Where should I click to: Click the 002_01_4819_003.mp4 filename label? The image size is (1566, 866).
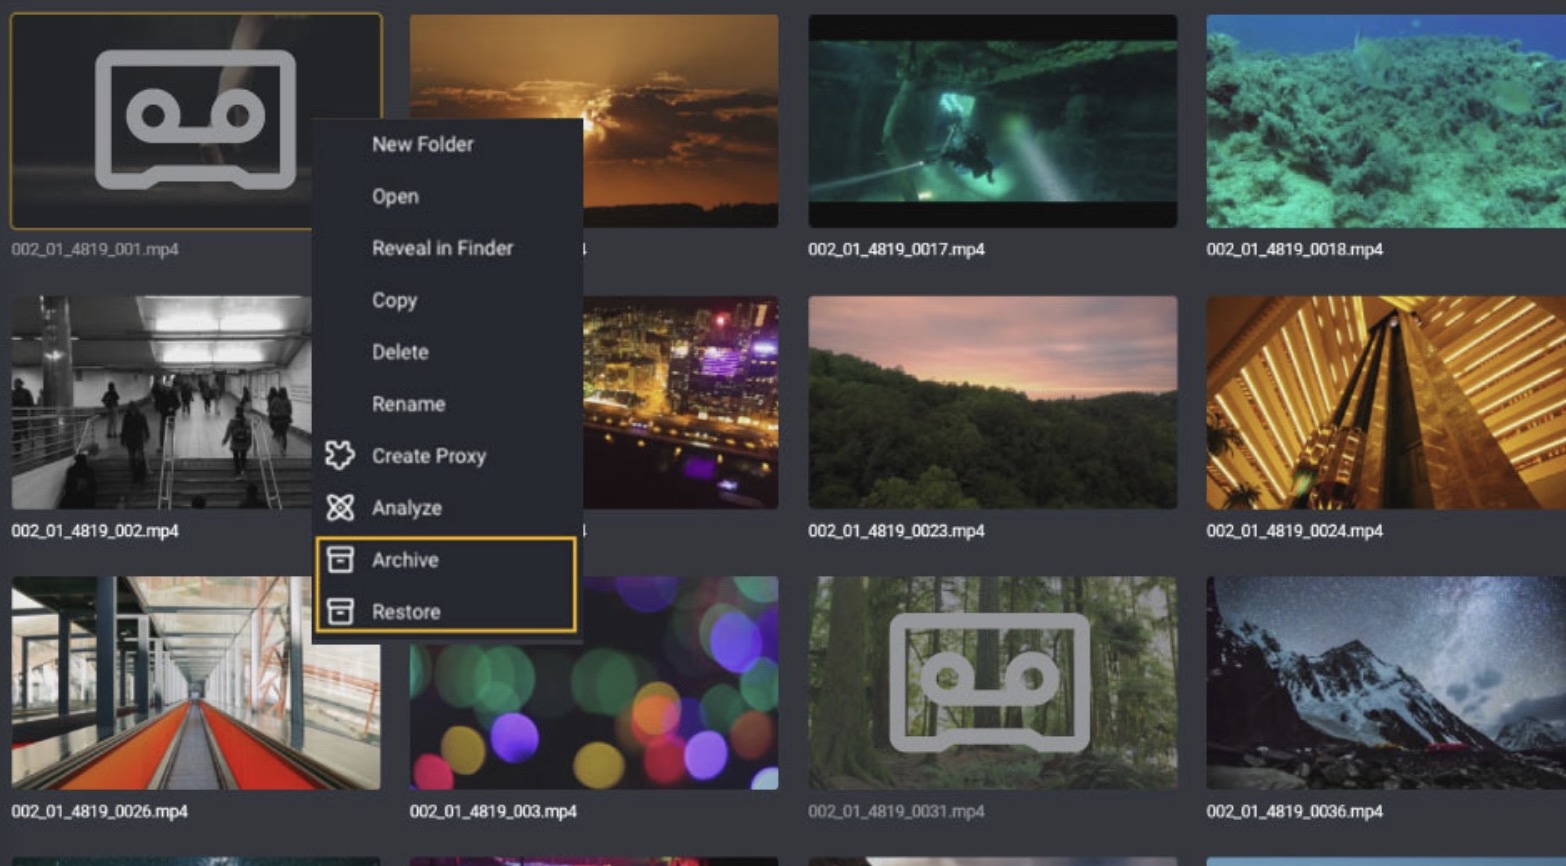493,811
